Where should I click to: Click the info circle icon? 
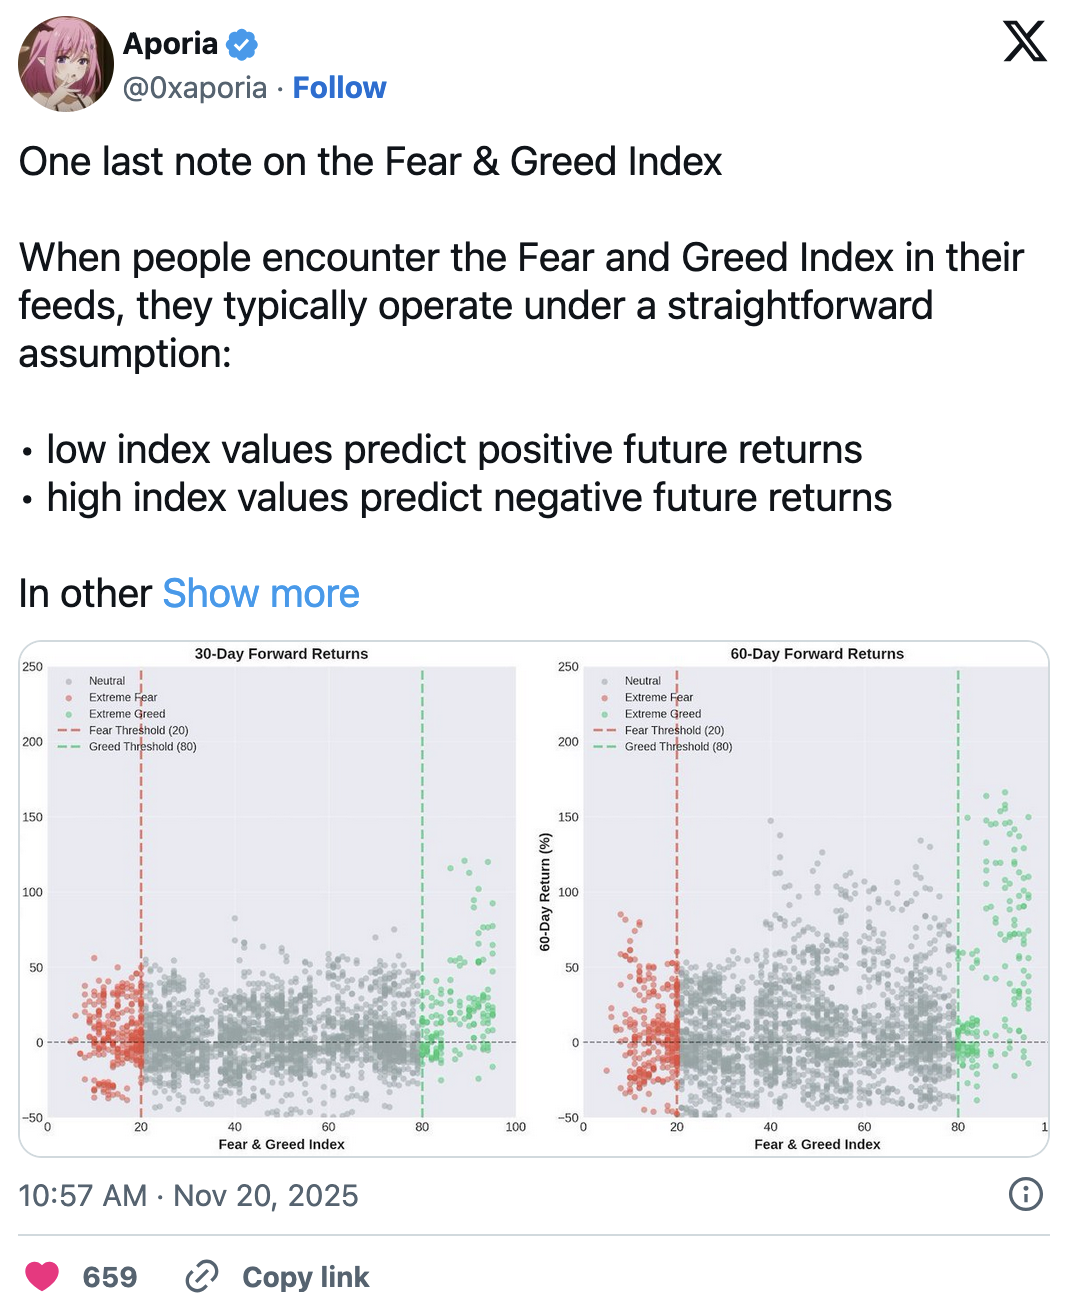[1026, 1194]
